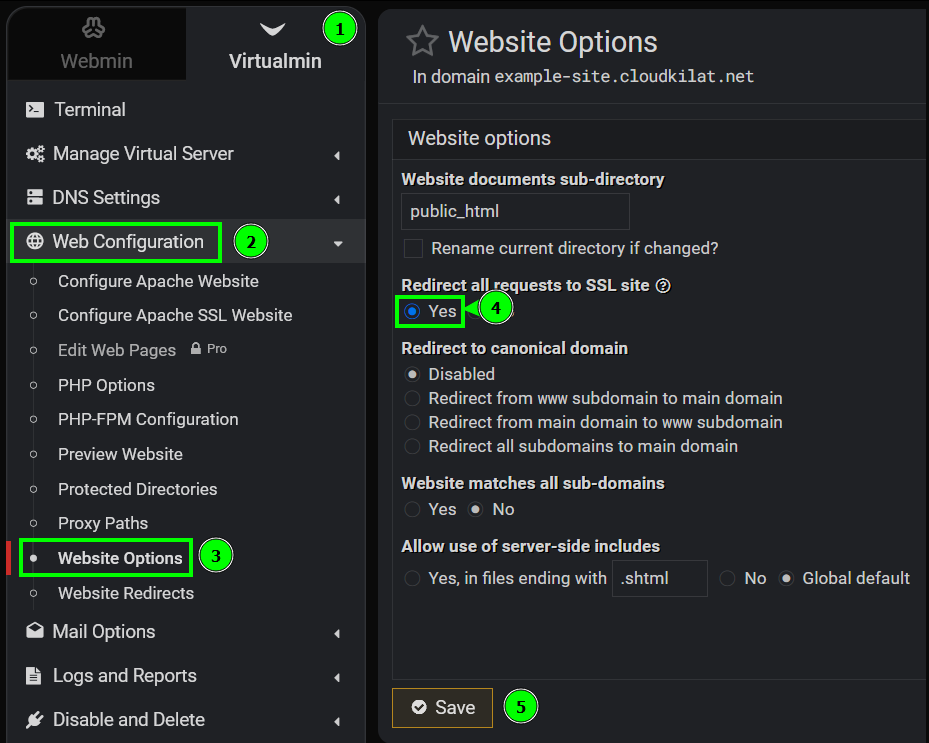Image resolution: width=929 pixels, height=743 pixels.
Task: Click the Webmin logo icon
Action: [94, 28]
